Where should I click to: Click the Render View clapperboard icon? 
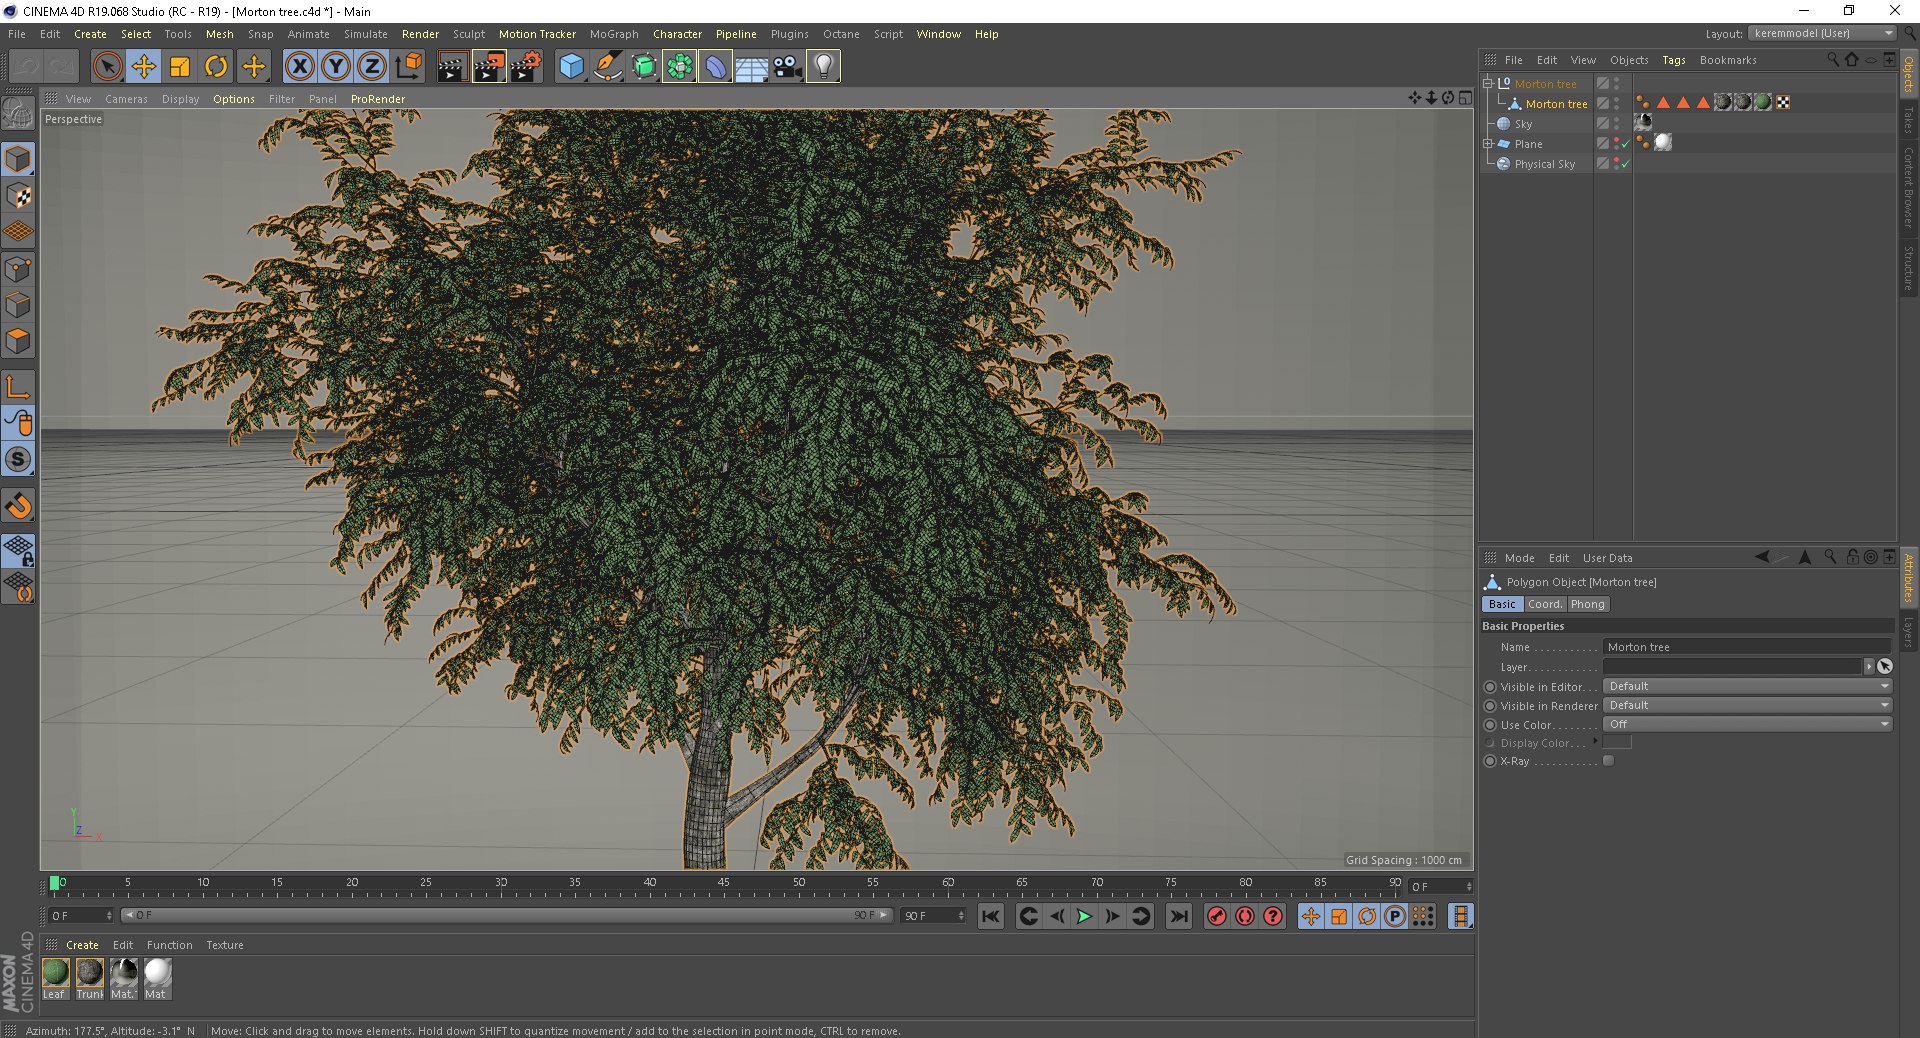pos(452,67)
